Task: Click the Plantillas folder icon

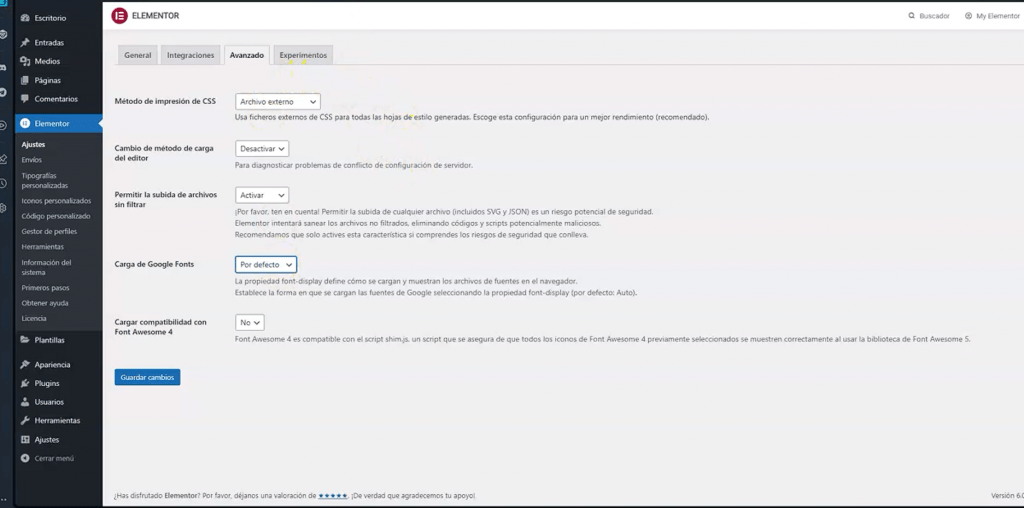Action: (25, 340)
